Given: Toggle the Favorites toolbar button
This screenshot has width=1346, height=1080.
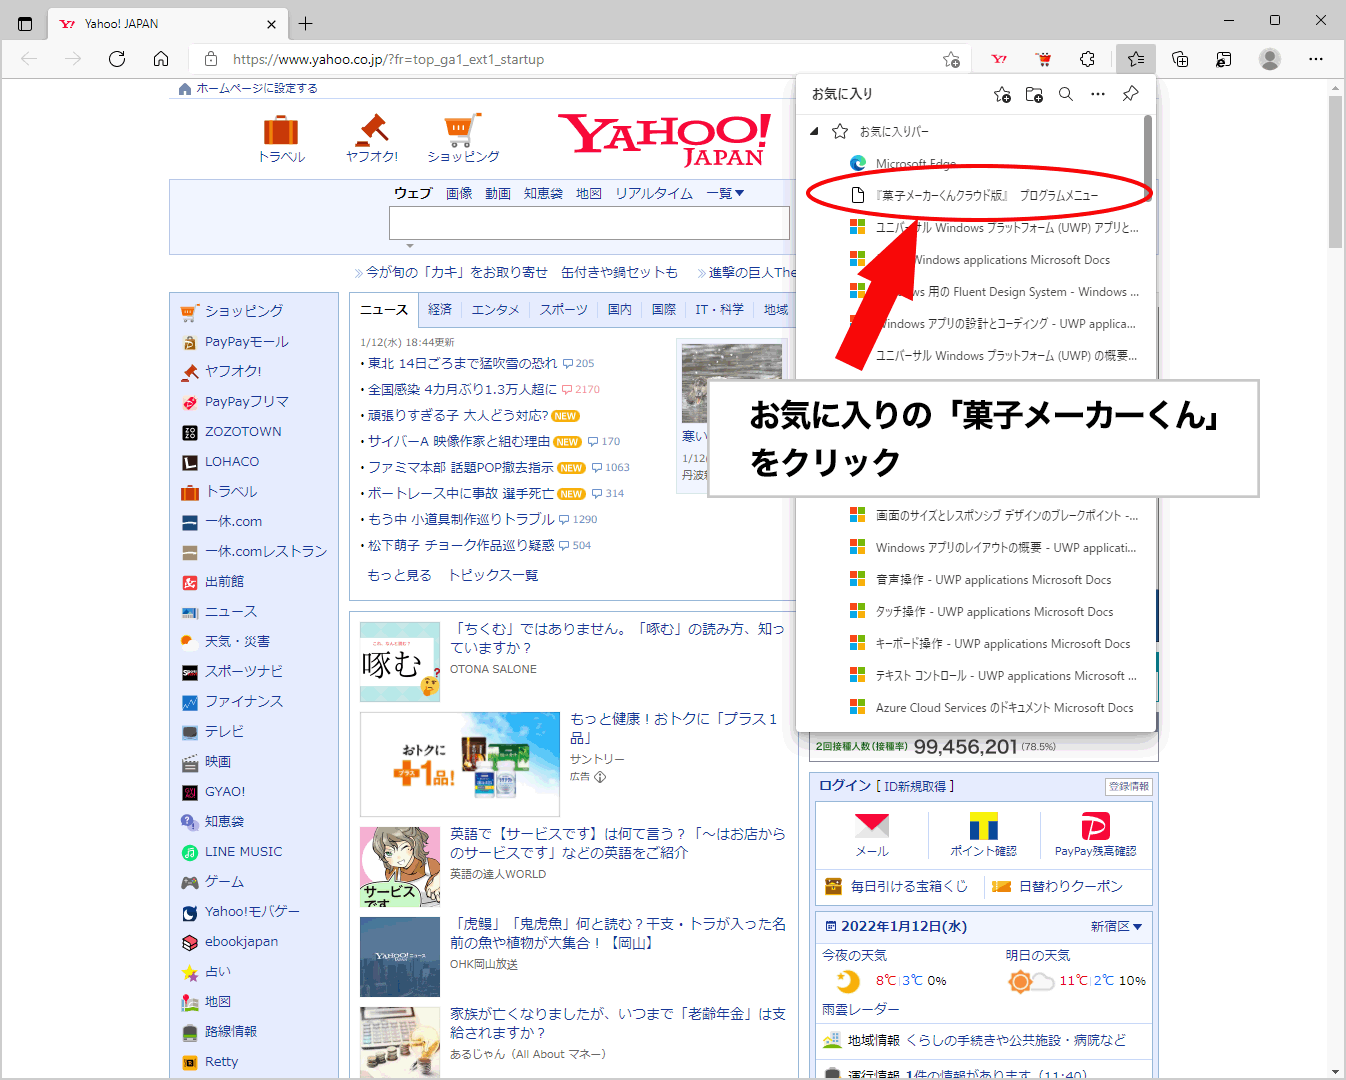Looking at the screenshot, I should [x=1136, y=59].
